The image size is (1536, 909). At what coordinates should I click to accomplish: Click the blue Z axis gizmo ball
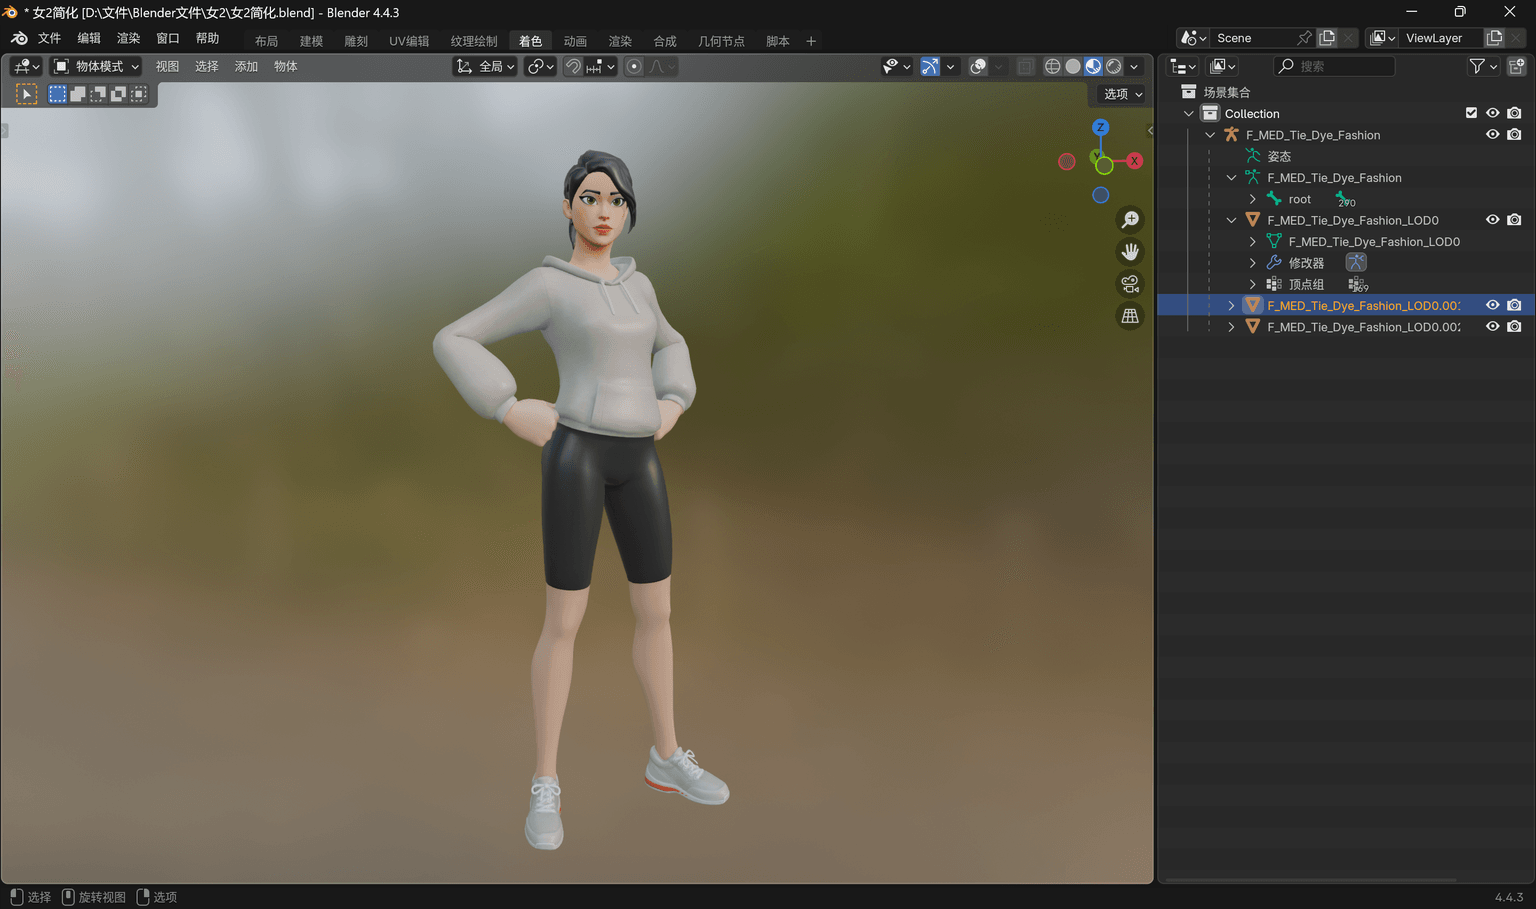[1100, 127]
